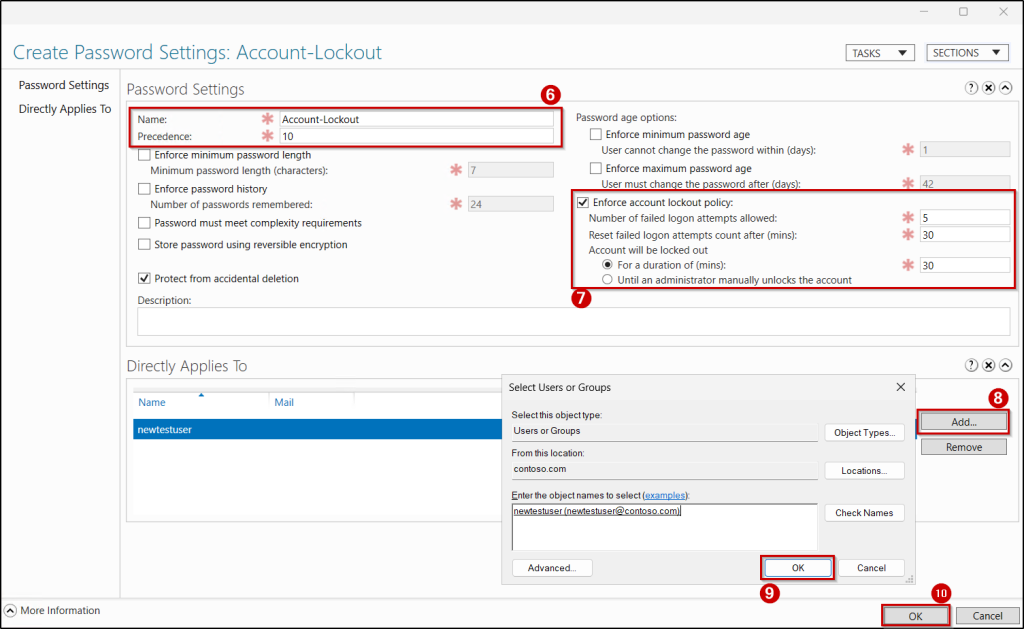Remove the Password Settings section
The height and width of the screenshot is (629, 1024).
(x=988, y=88)
